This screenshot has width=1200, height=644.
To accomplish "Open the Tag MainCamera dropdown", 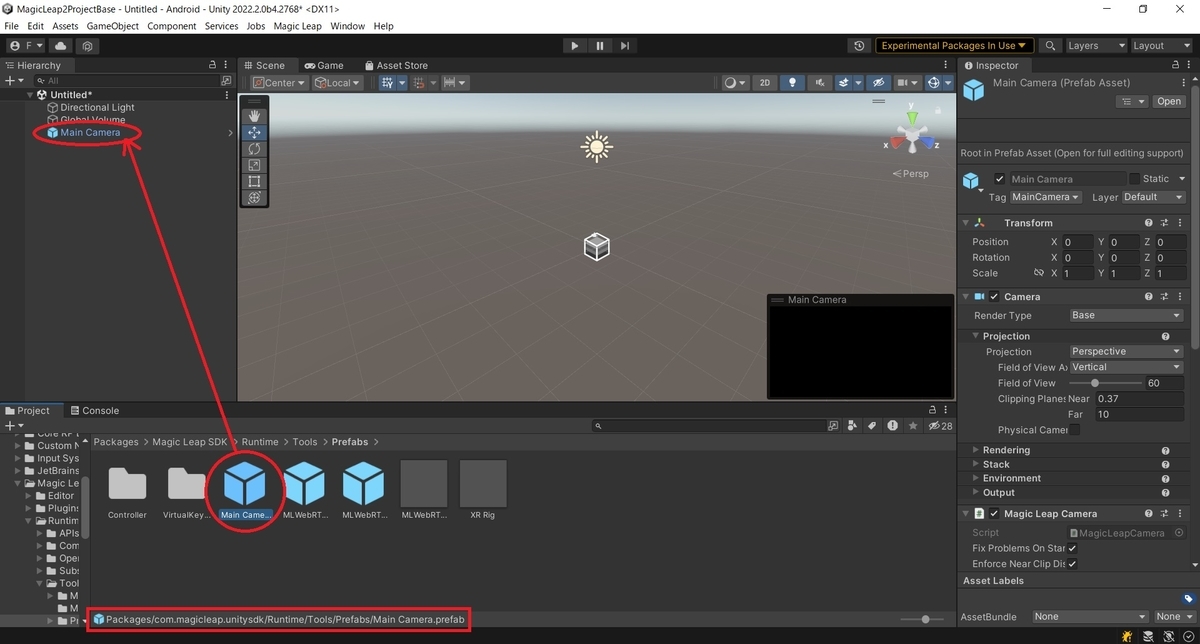I will pos(1047,197).
